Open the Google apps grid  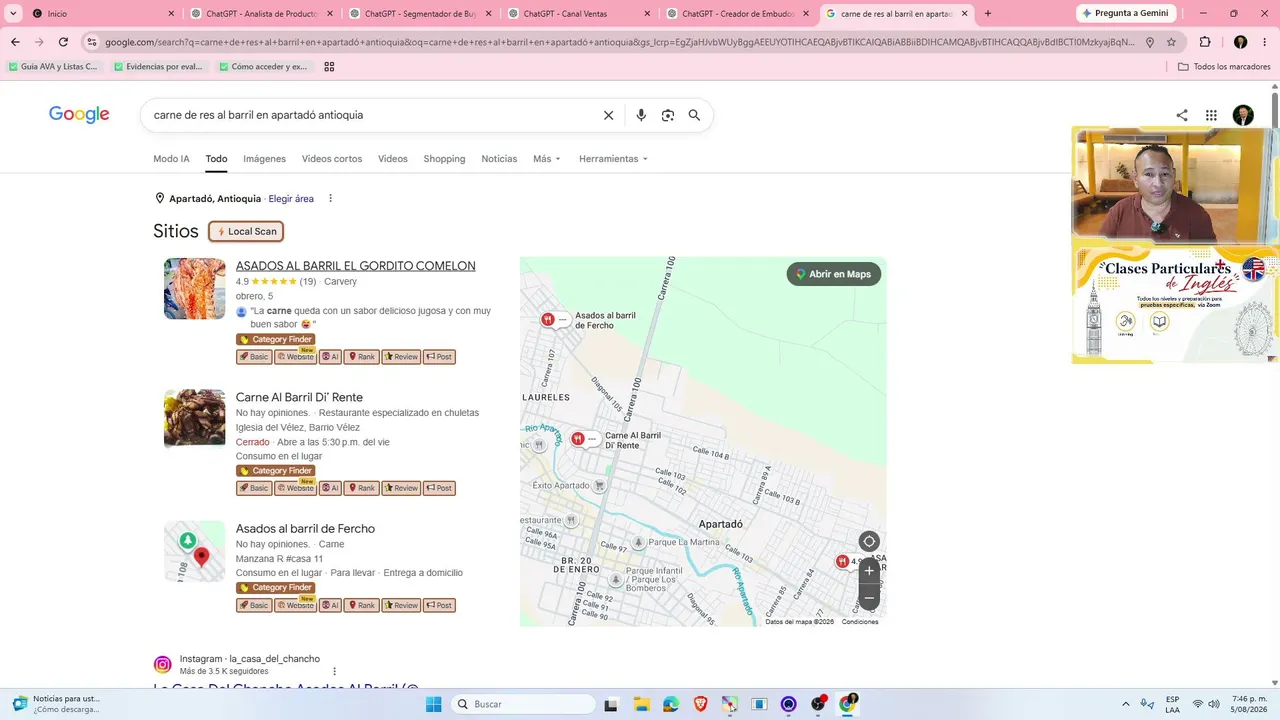[1211, 115]
